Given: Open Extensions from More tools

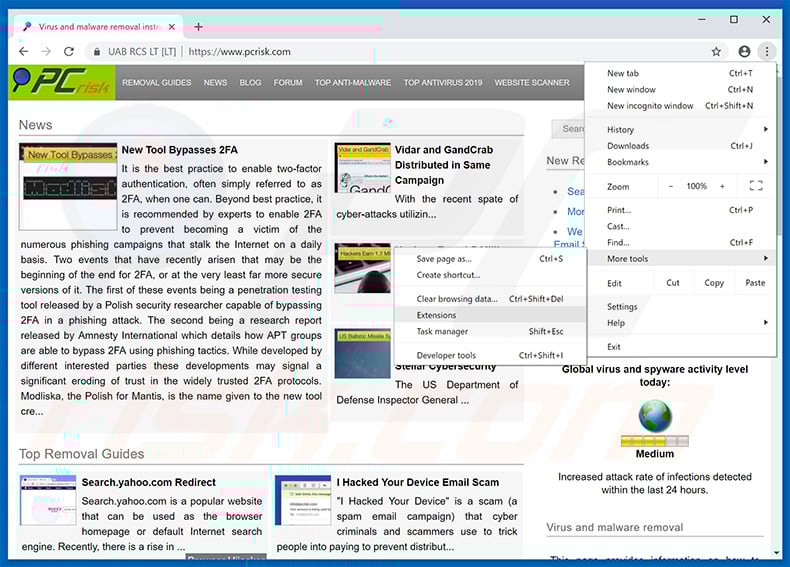Looking at the screenshot, I should point(490,315).
